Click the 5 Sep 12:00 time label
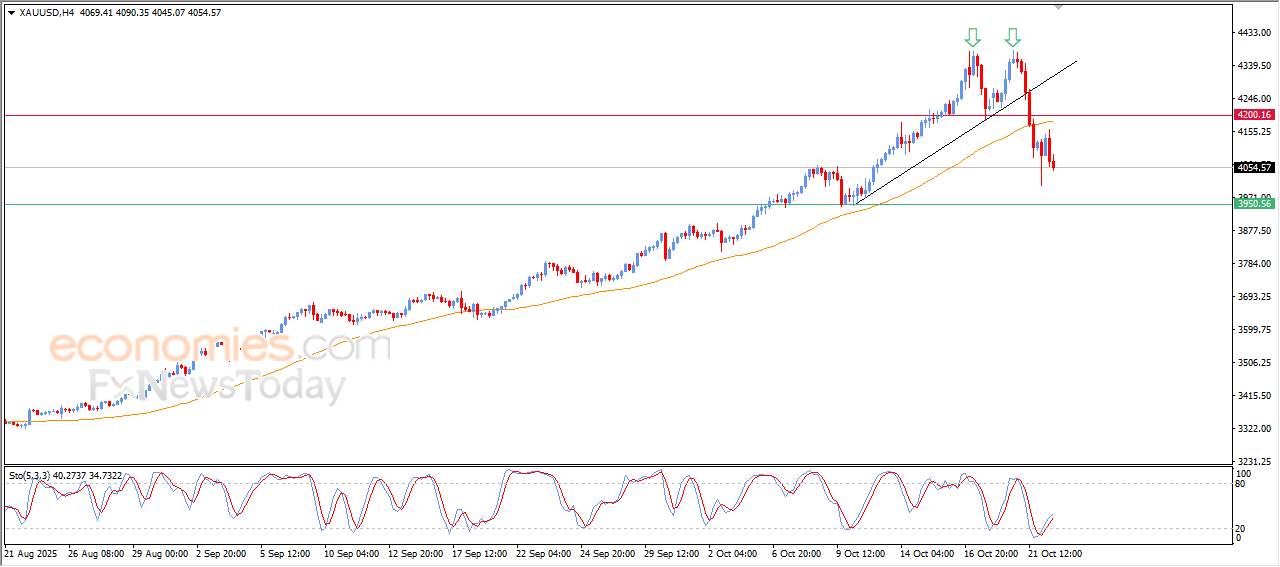 285,553
